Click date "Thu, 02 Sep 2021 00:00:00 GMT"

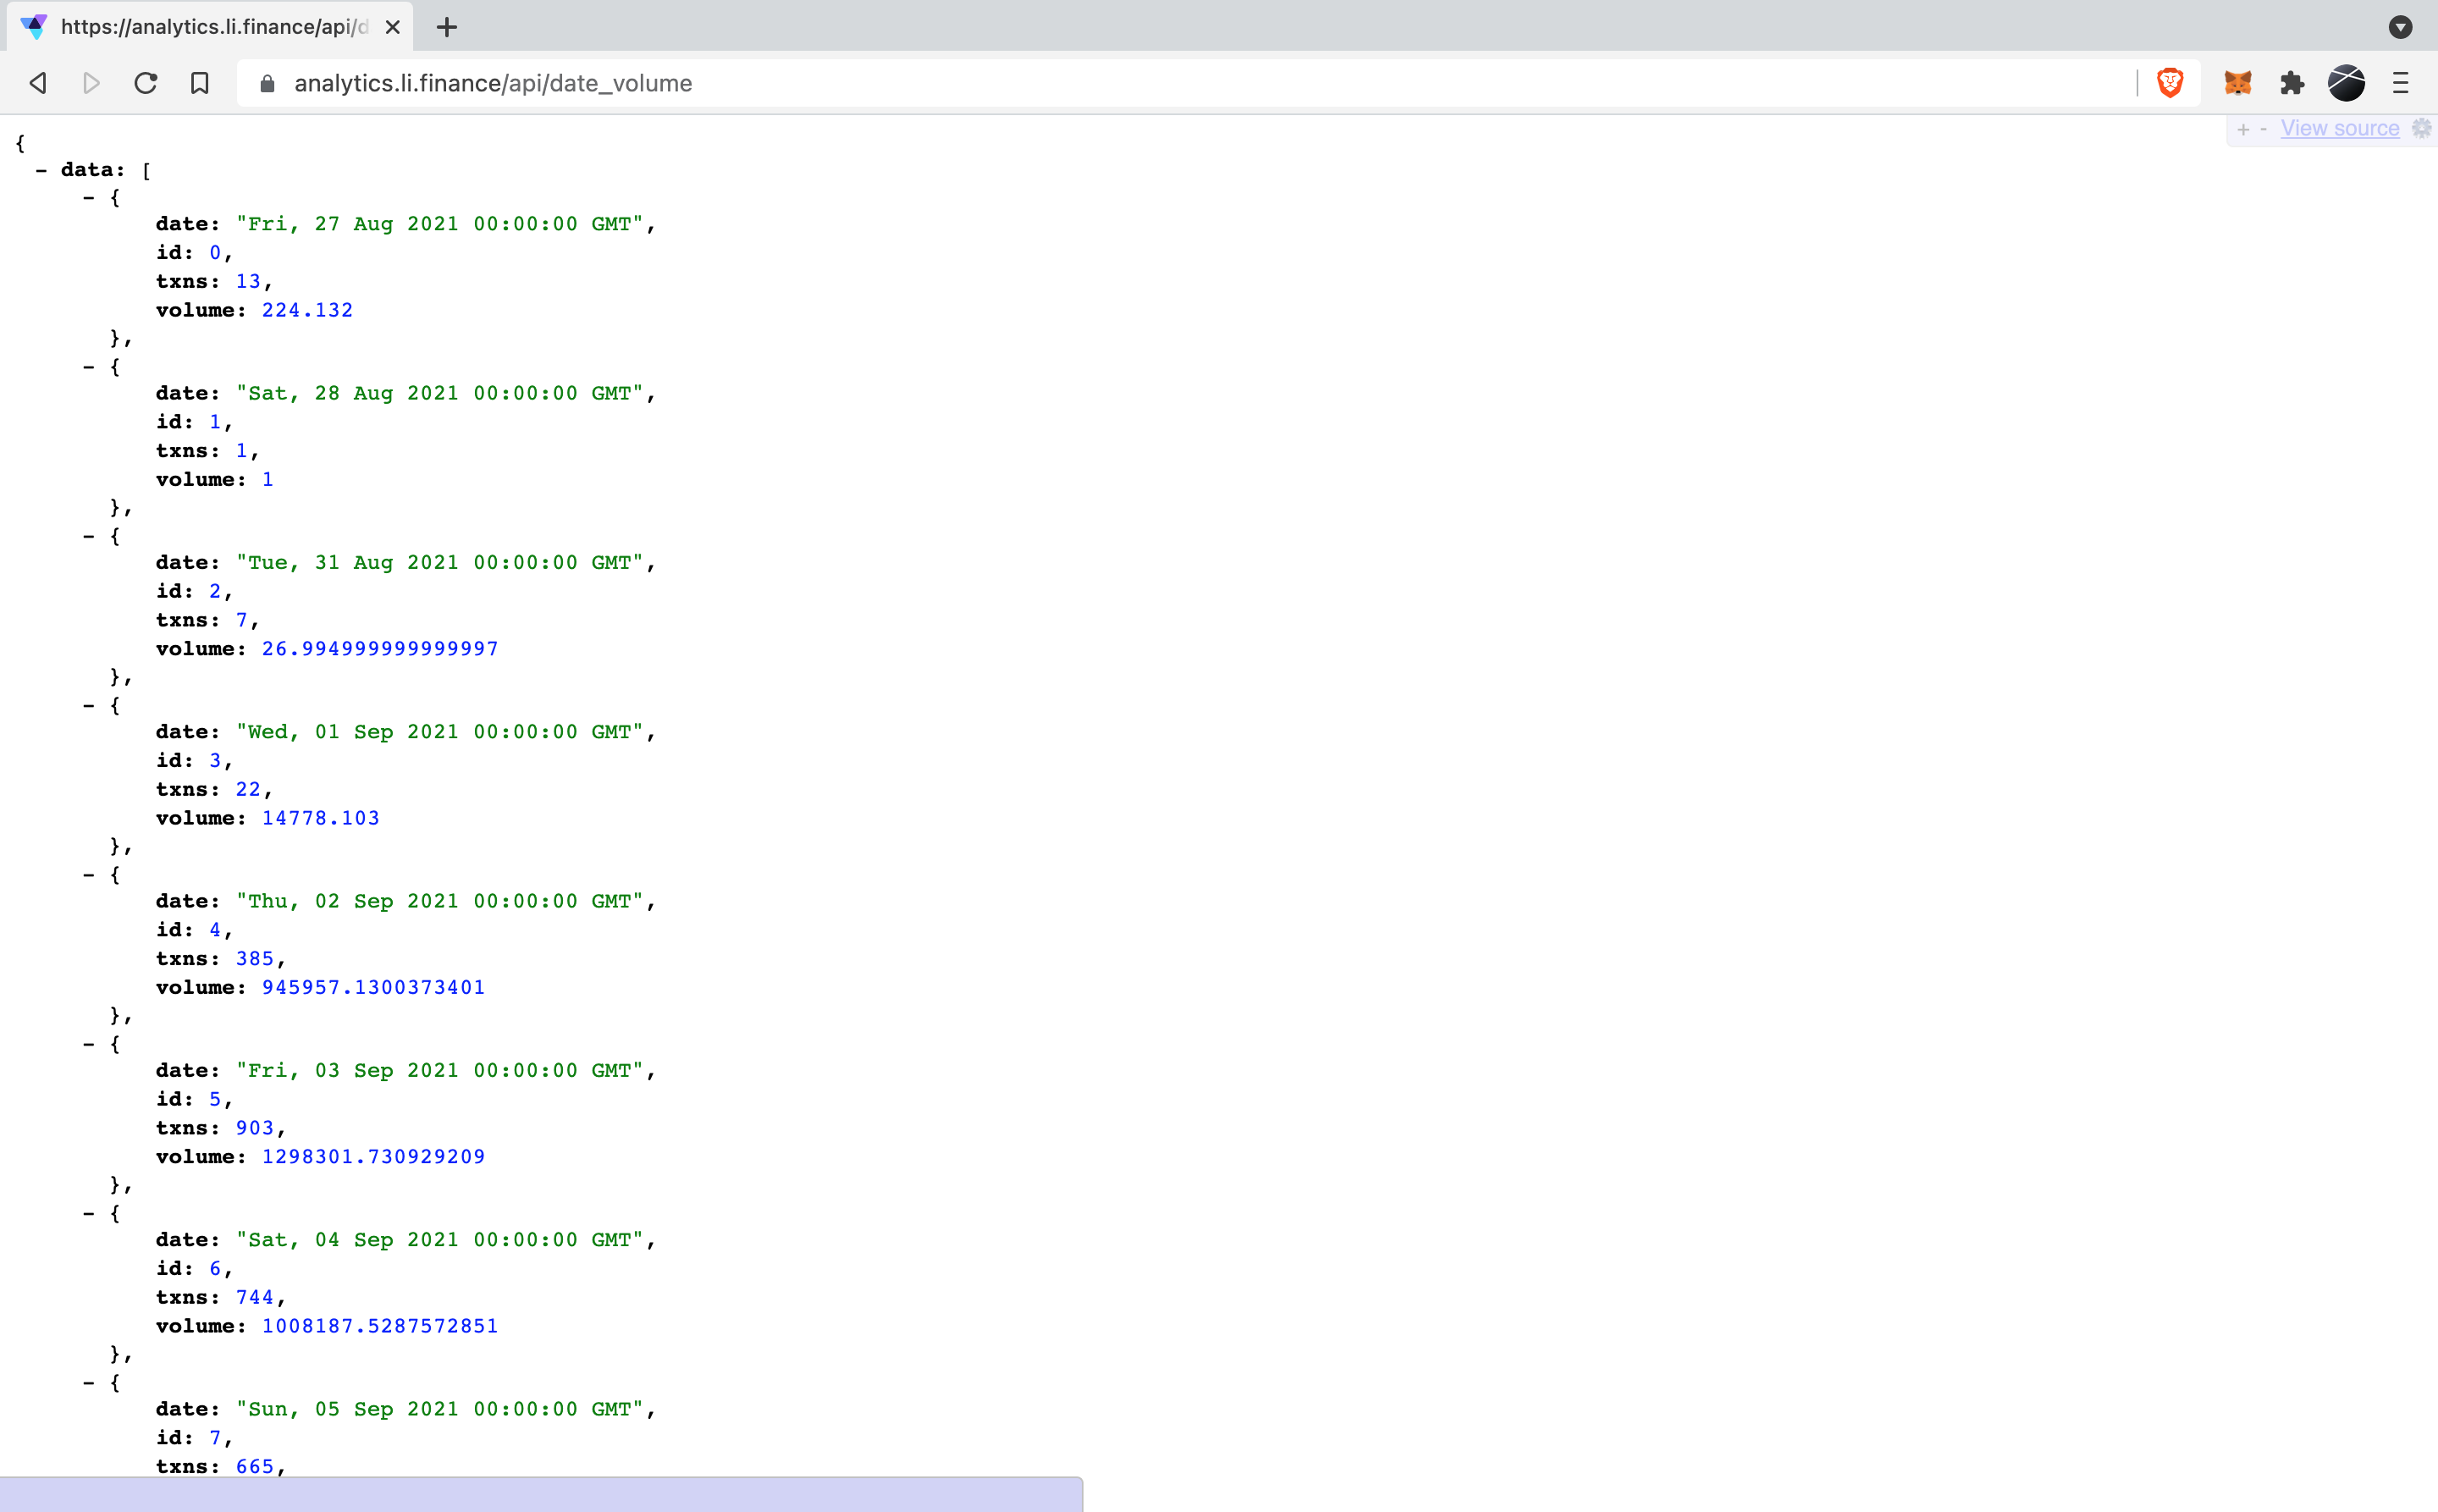click(x=440, y=901)
